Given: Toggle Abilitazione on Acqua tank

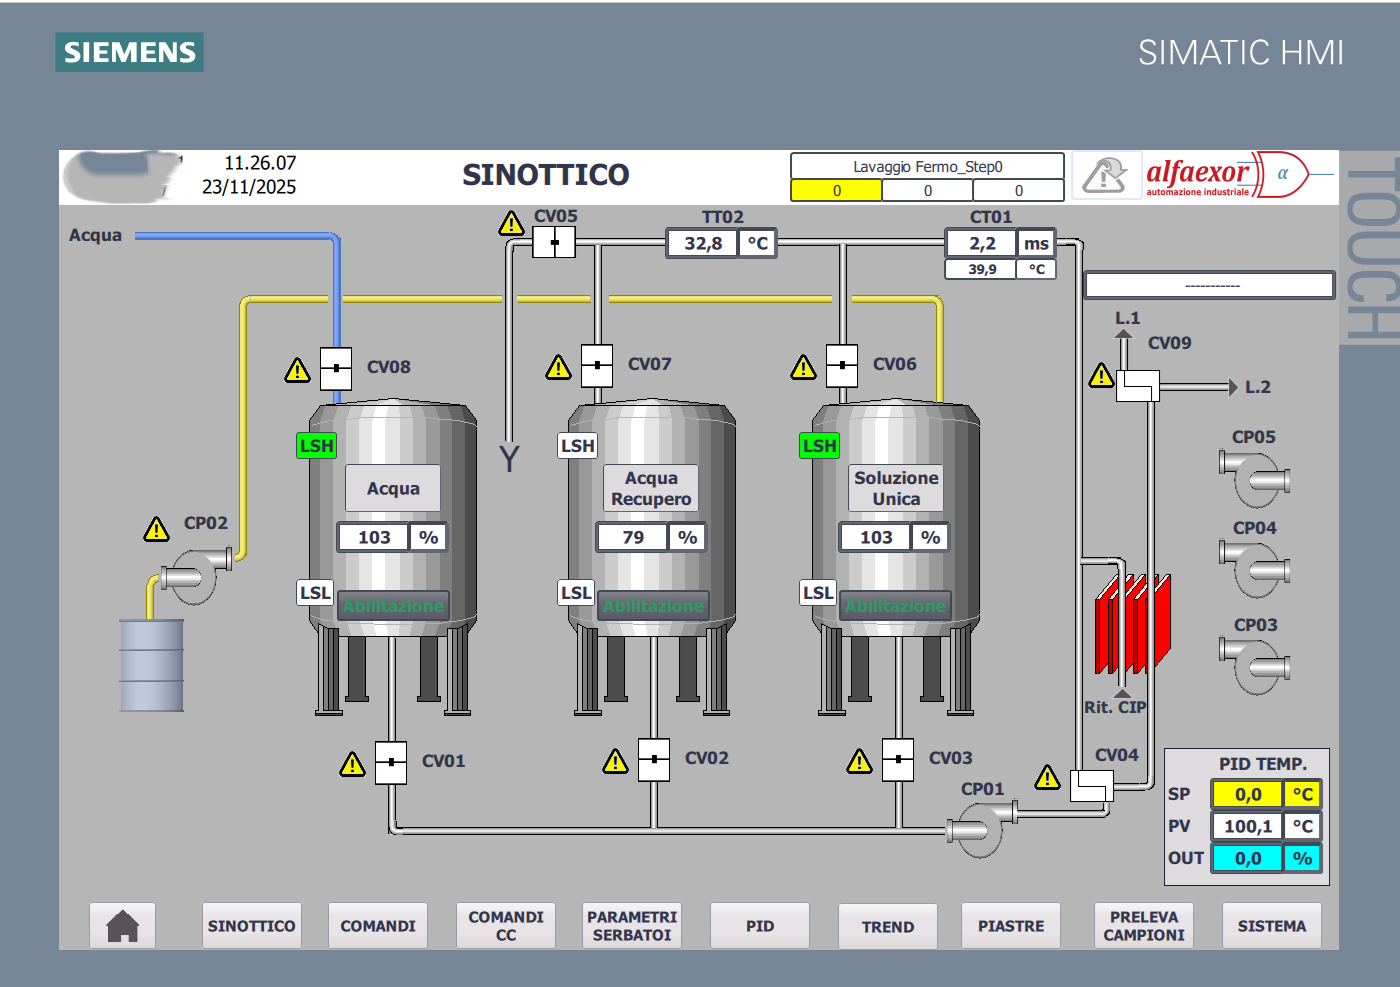Looking at the screenshot, I should [x=393, y=606].
